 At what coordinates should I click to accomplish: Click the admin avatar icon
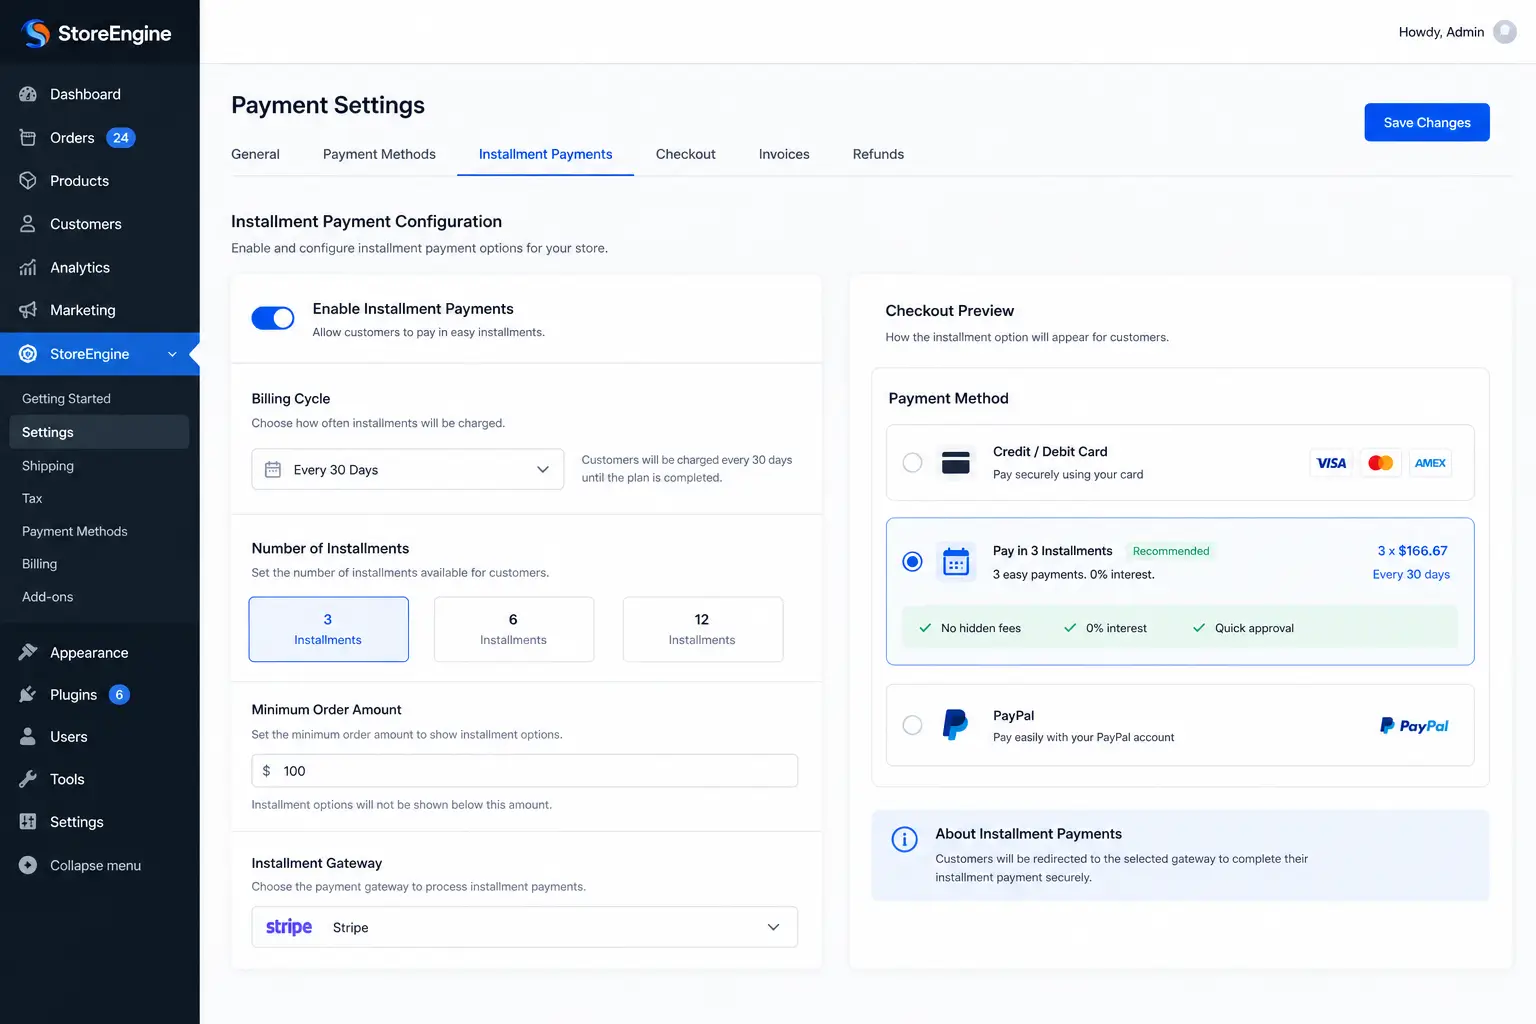(1505, 32)
